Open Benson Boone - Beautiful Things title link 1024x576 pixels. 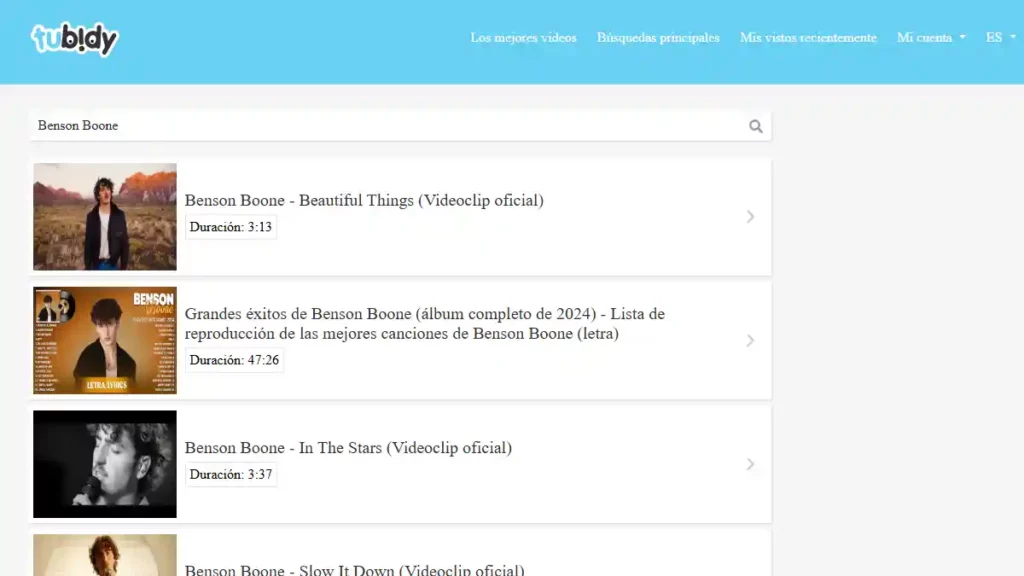tap(364, 200)
